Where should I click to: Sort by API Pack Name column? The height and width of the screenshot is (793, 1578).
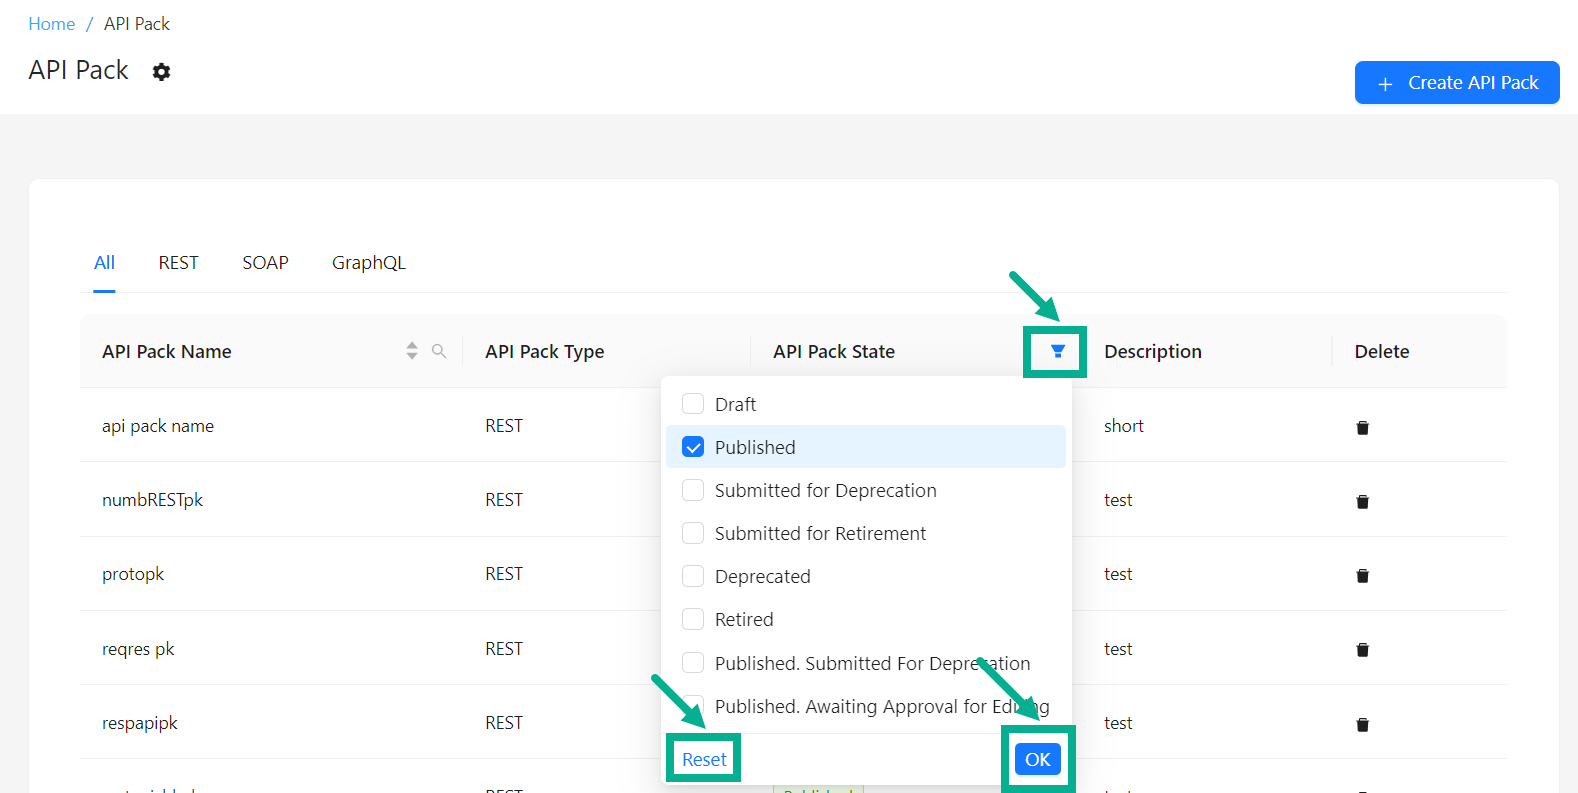pyautogui.click(x=412, y=351)
